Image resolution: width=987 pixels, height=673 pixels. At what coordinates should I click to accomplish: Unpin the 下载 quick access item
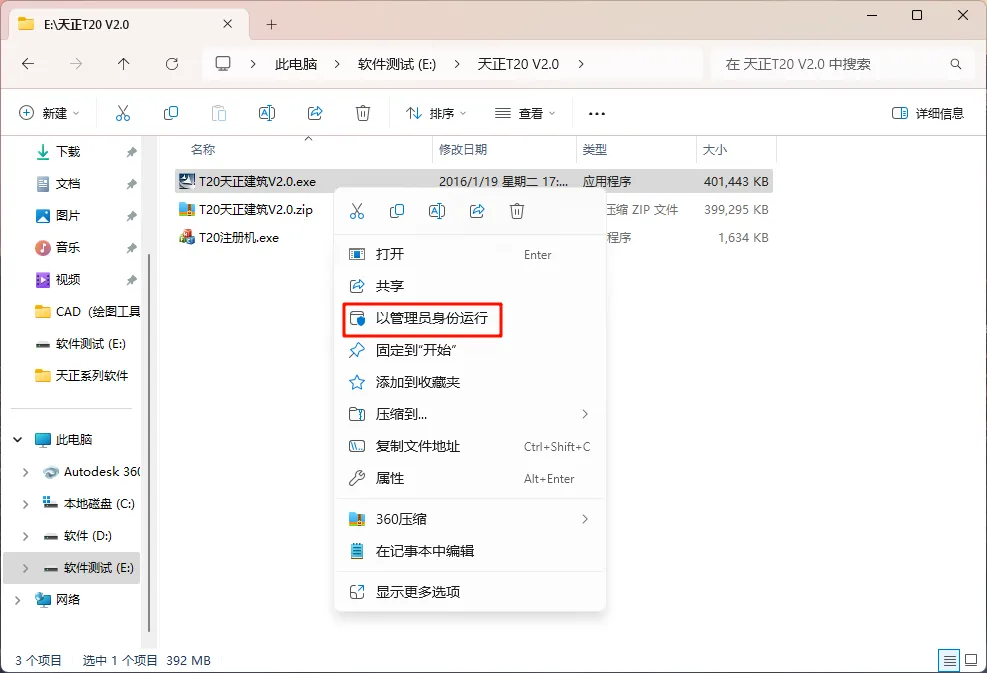coord(131,152)
